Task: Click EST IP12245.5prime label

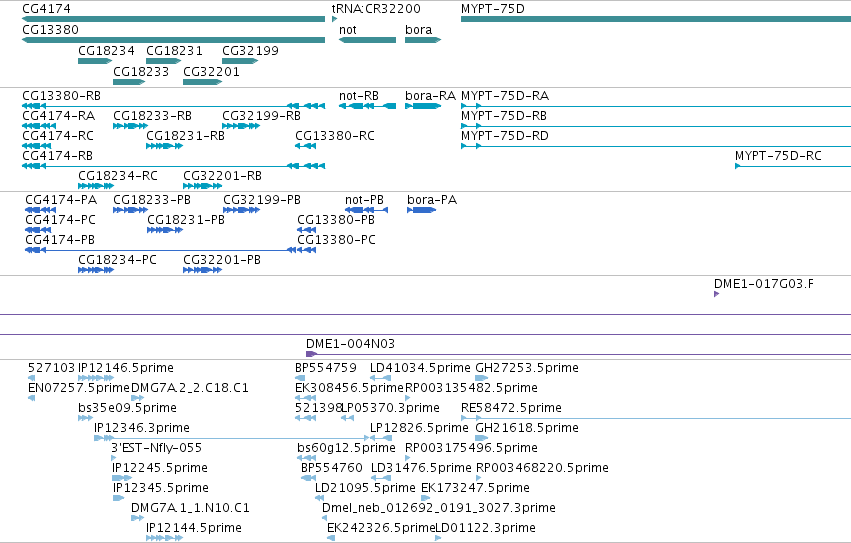Action: pyautogui.click(x=160, y=468)
